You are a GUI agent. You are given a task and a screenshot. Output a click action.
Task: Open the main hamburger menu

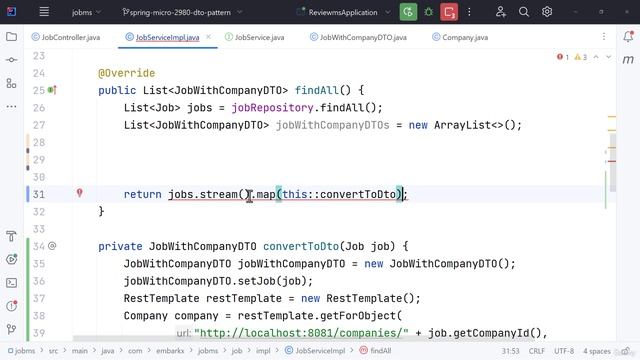(44, 12)
